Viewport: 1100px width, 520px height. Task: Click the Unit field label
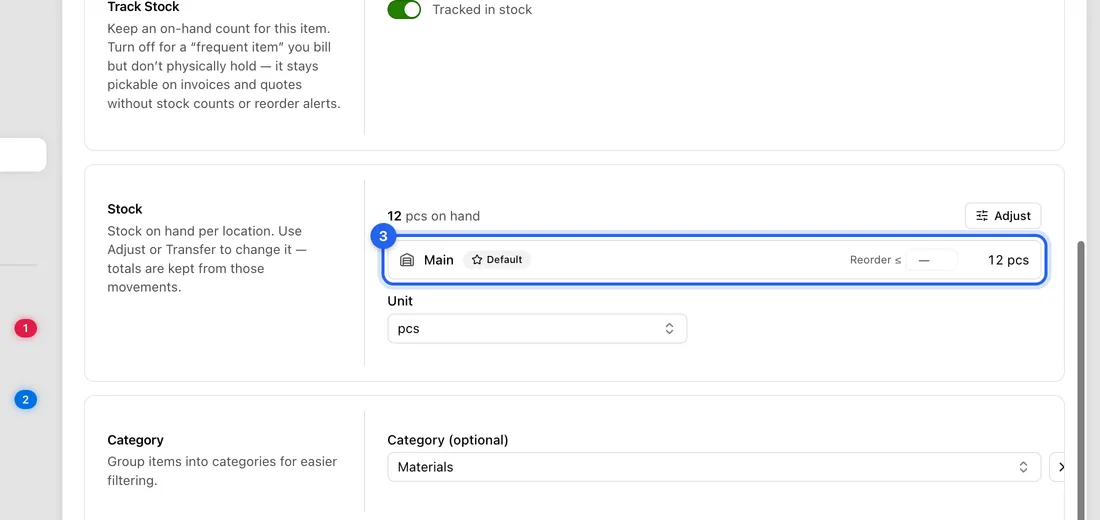[400, 301]
